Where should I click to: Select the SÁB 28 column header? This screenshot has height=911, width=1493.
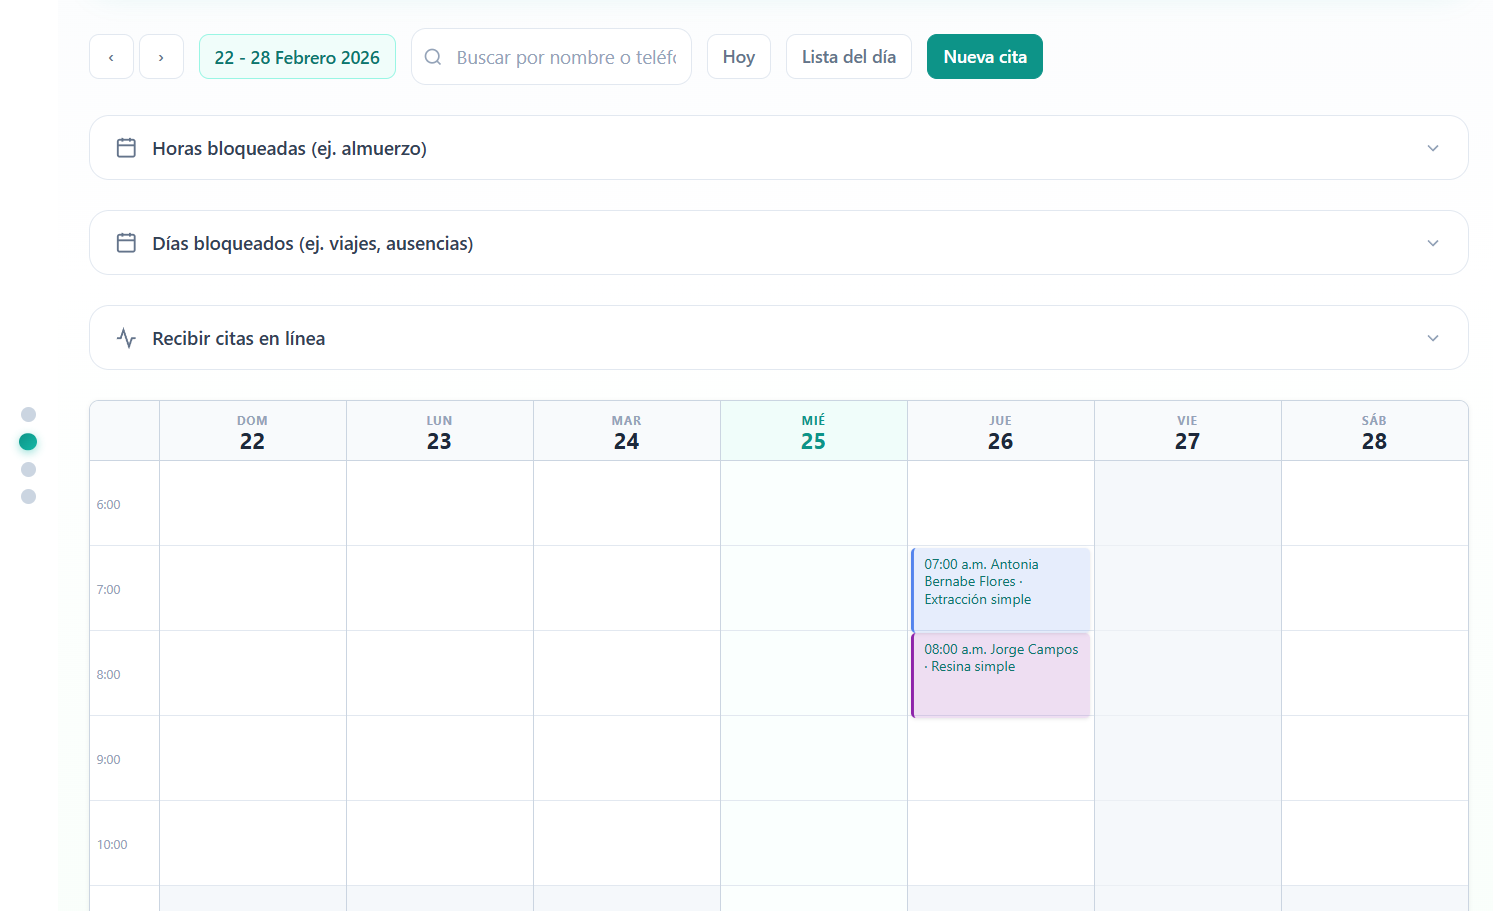tap(1374, 430)
